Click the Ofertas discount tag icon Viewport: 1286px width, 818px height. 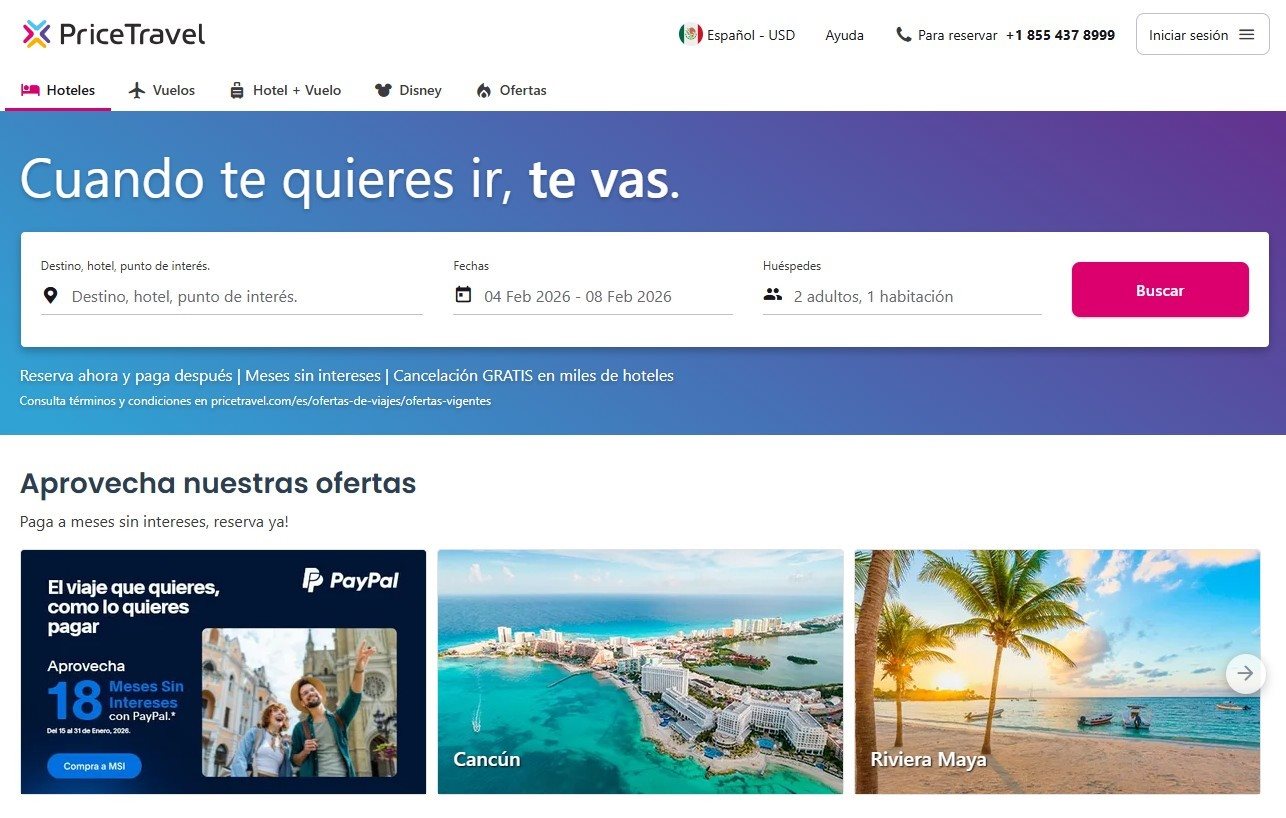pyautogui.click(x=485, y=90)
